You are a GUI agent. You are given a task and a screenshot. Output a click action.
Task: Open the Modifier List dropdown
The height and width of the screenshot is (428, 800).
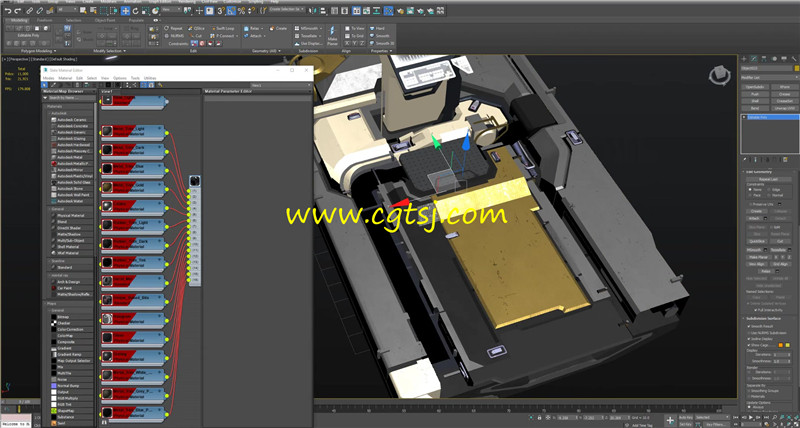point(769,78)
